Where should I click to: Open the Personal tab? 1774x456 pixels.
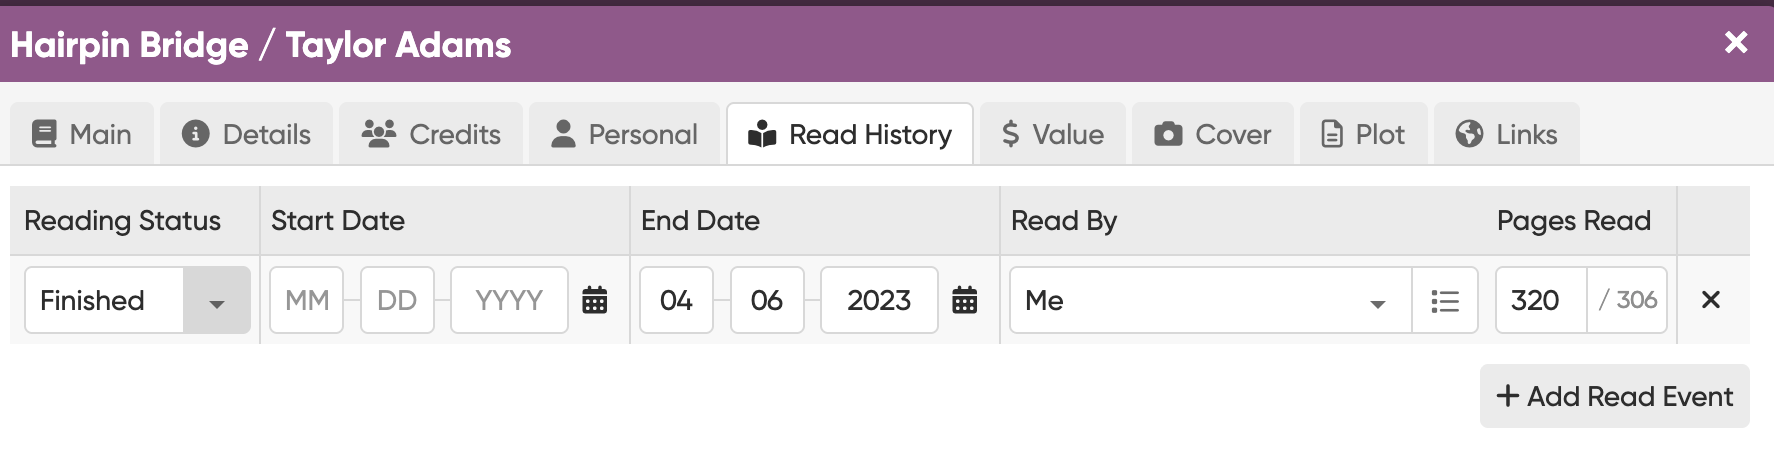coord(624,134)
